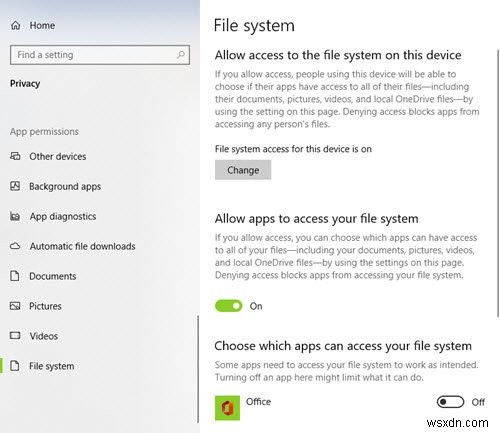Click the File system page title
Image resolution: width=500 pixels, height=433 pixels.
(x=254, y=25)
